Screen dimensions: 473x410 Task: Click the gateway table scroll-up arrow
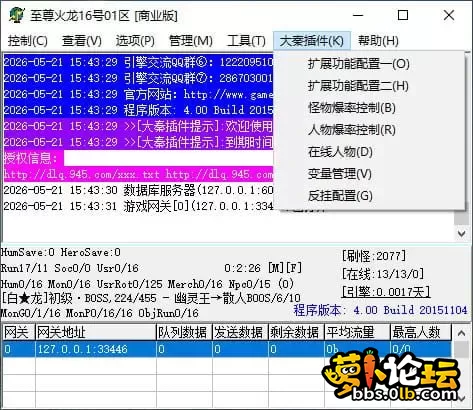(462, 333)
